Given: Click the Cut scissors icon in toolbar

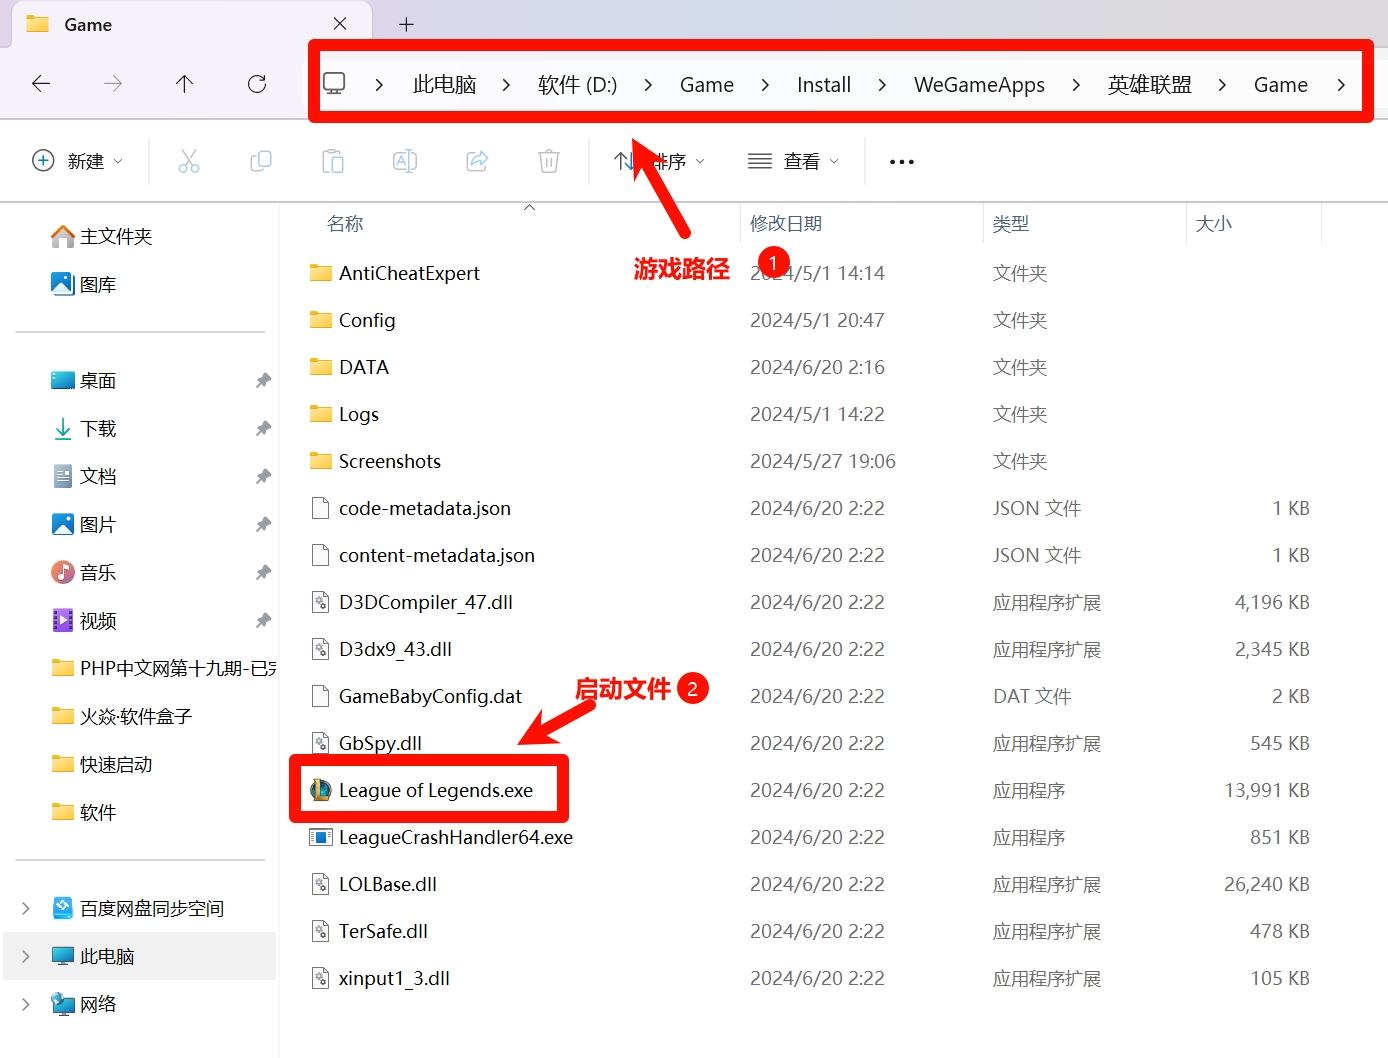Looking at the screenshot, I should click(189, 161).
